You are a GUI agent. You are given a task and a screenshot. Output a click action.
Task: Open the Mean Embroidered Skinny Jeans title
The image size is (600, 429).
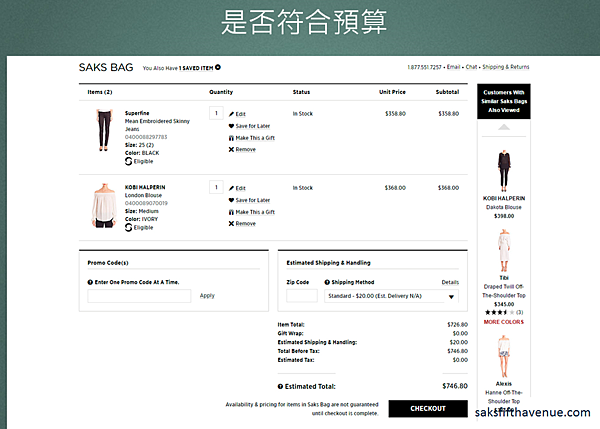point(157,125)
